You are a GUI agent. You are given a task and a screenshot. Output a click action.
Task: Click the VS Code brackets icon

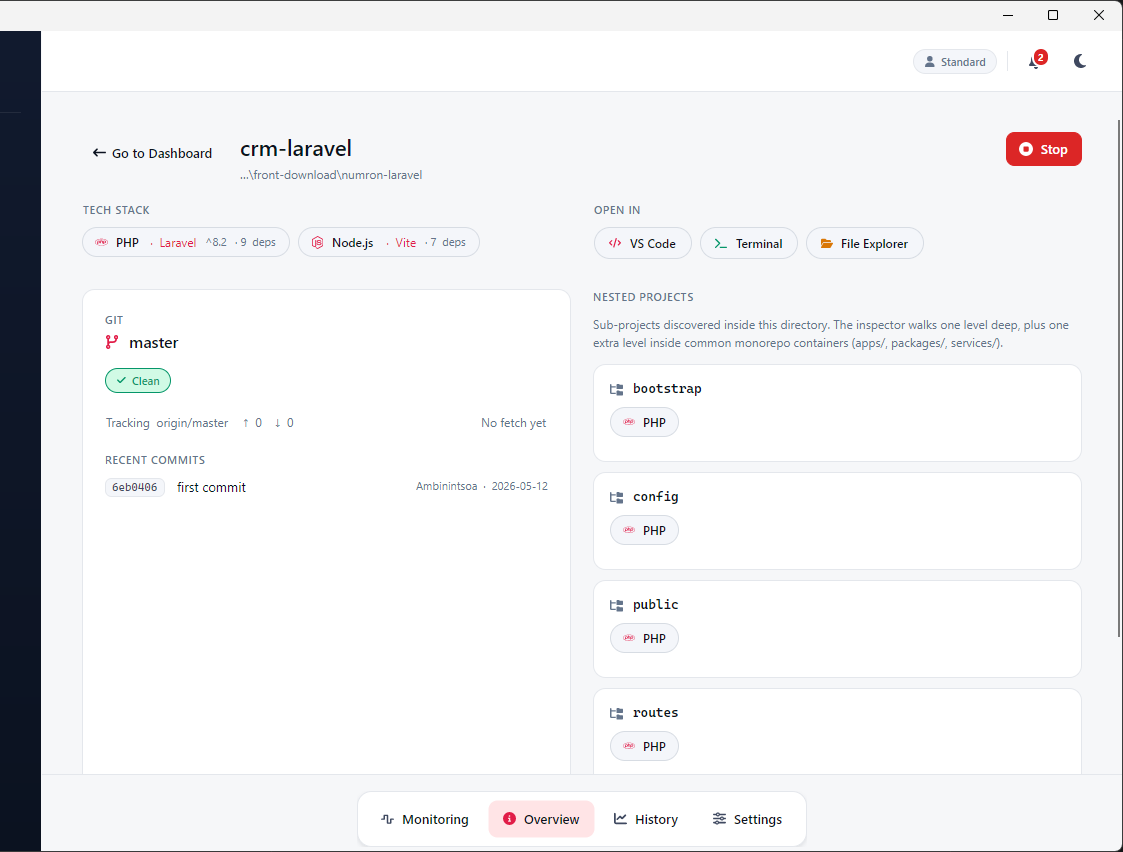coord(614,243)
